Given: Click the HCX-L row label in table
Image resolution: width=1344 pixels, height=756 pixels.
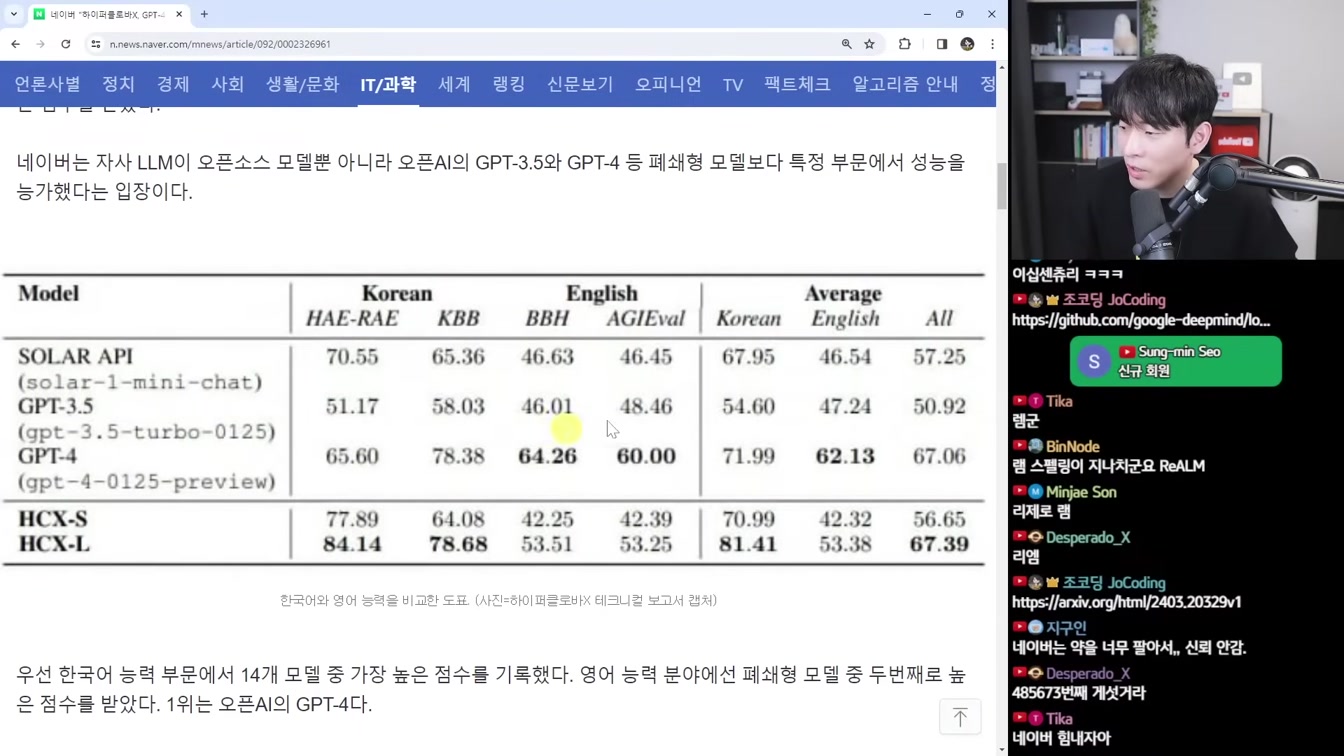Looking at the screenshot, I should point(52,545).
